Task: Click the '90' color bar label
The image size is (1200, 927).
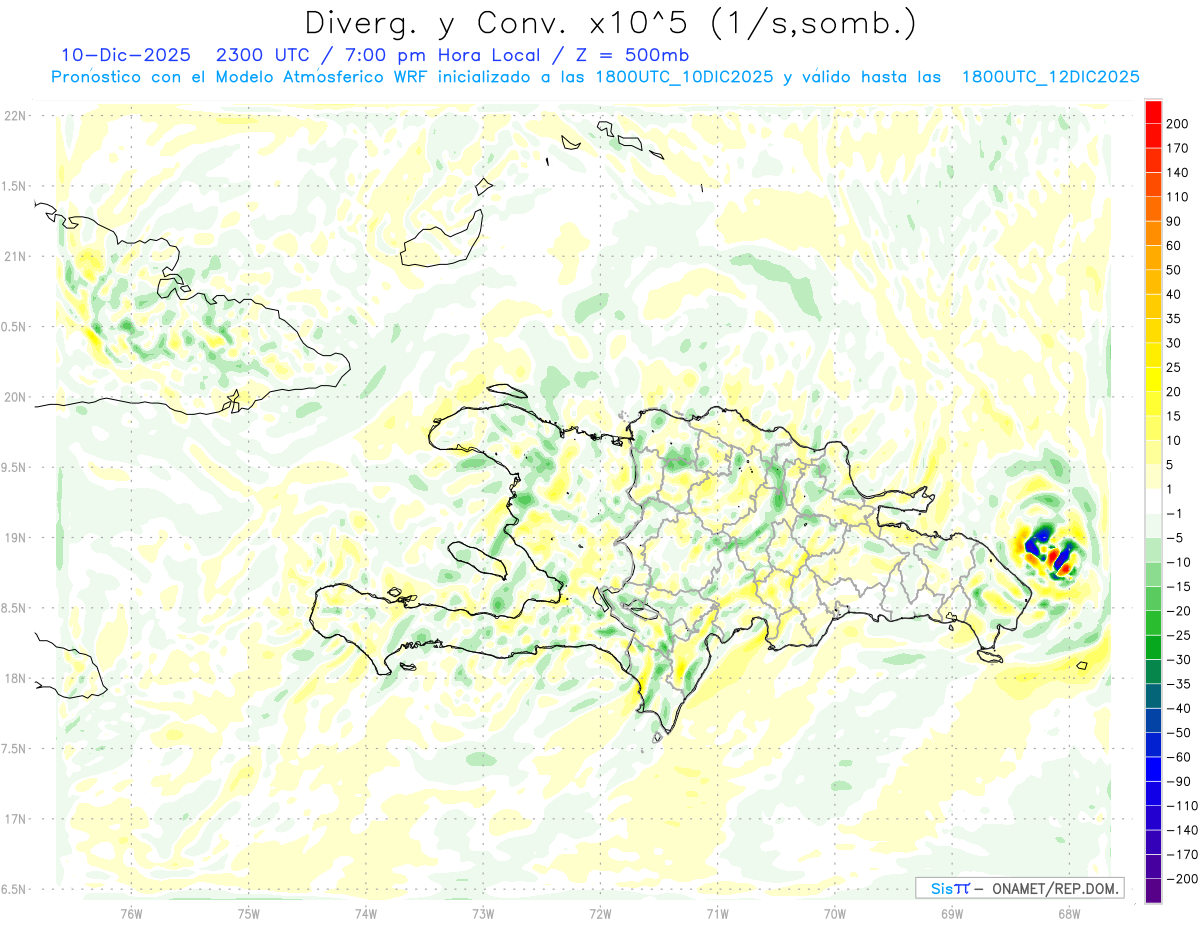Action: [x=1175, y=221]
